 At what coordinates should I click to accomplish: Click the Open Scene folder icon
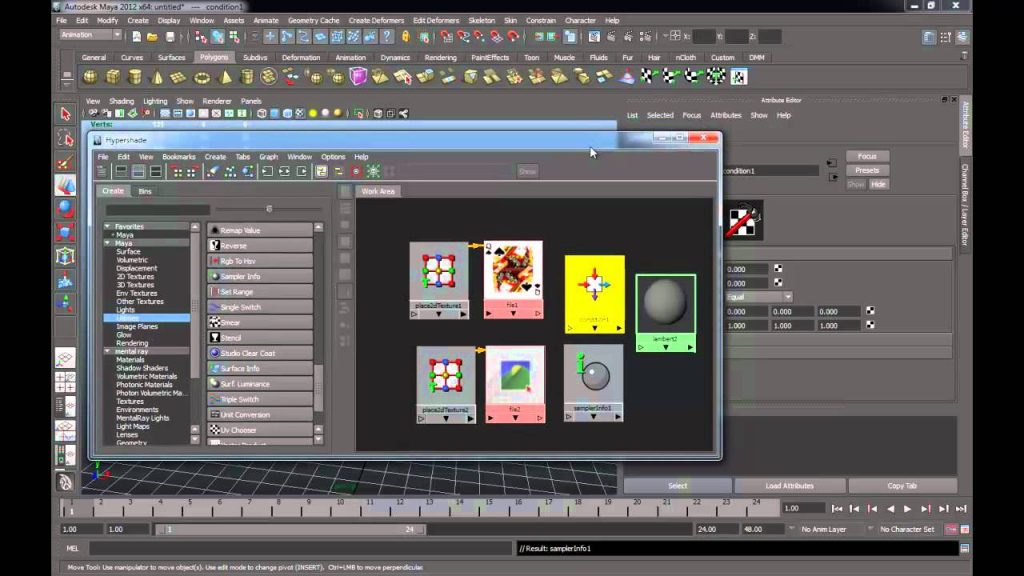pos(152,37)
